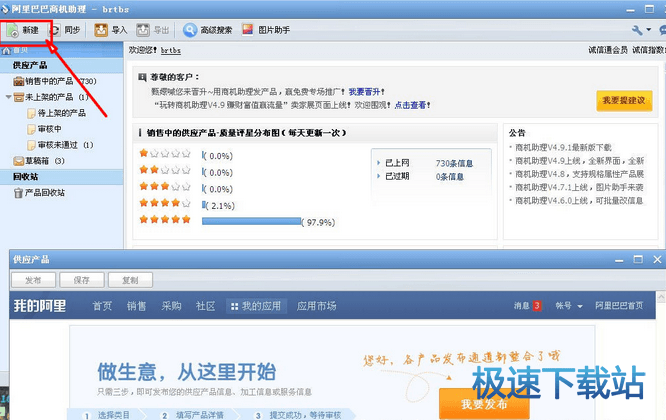Click the five-star 97.9% progress bar

(251, 221)
